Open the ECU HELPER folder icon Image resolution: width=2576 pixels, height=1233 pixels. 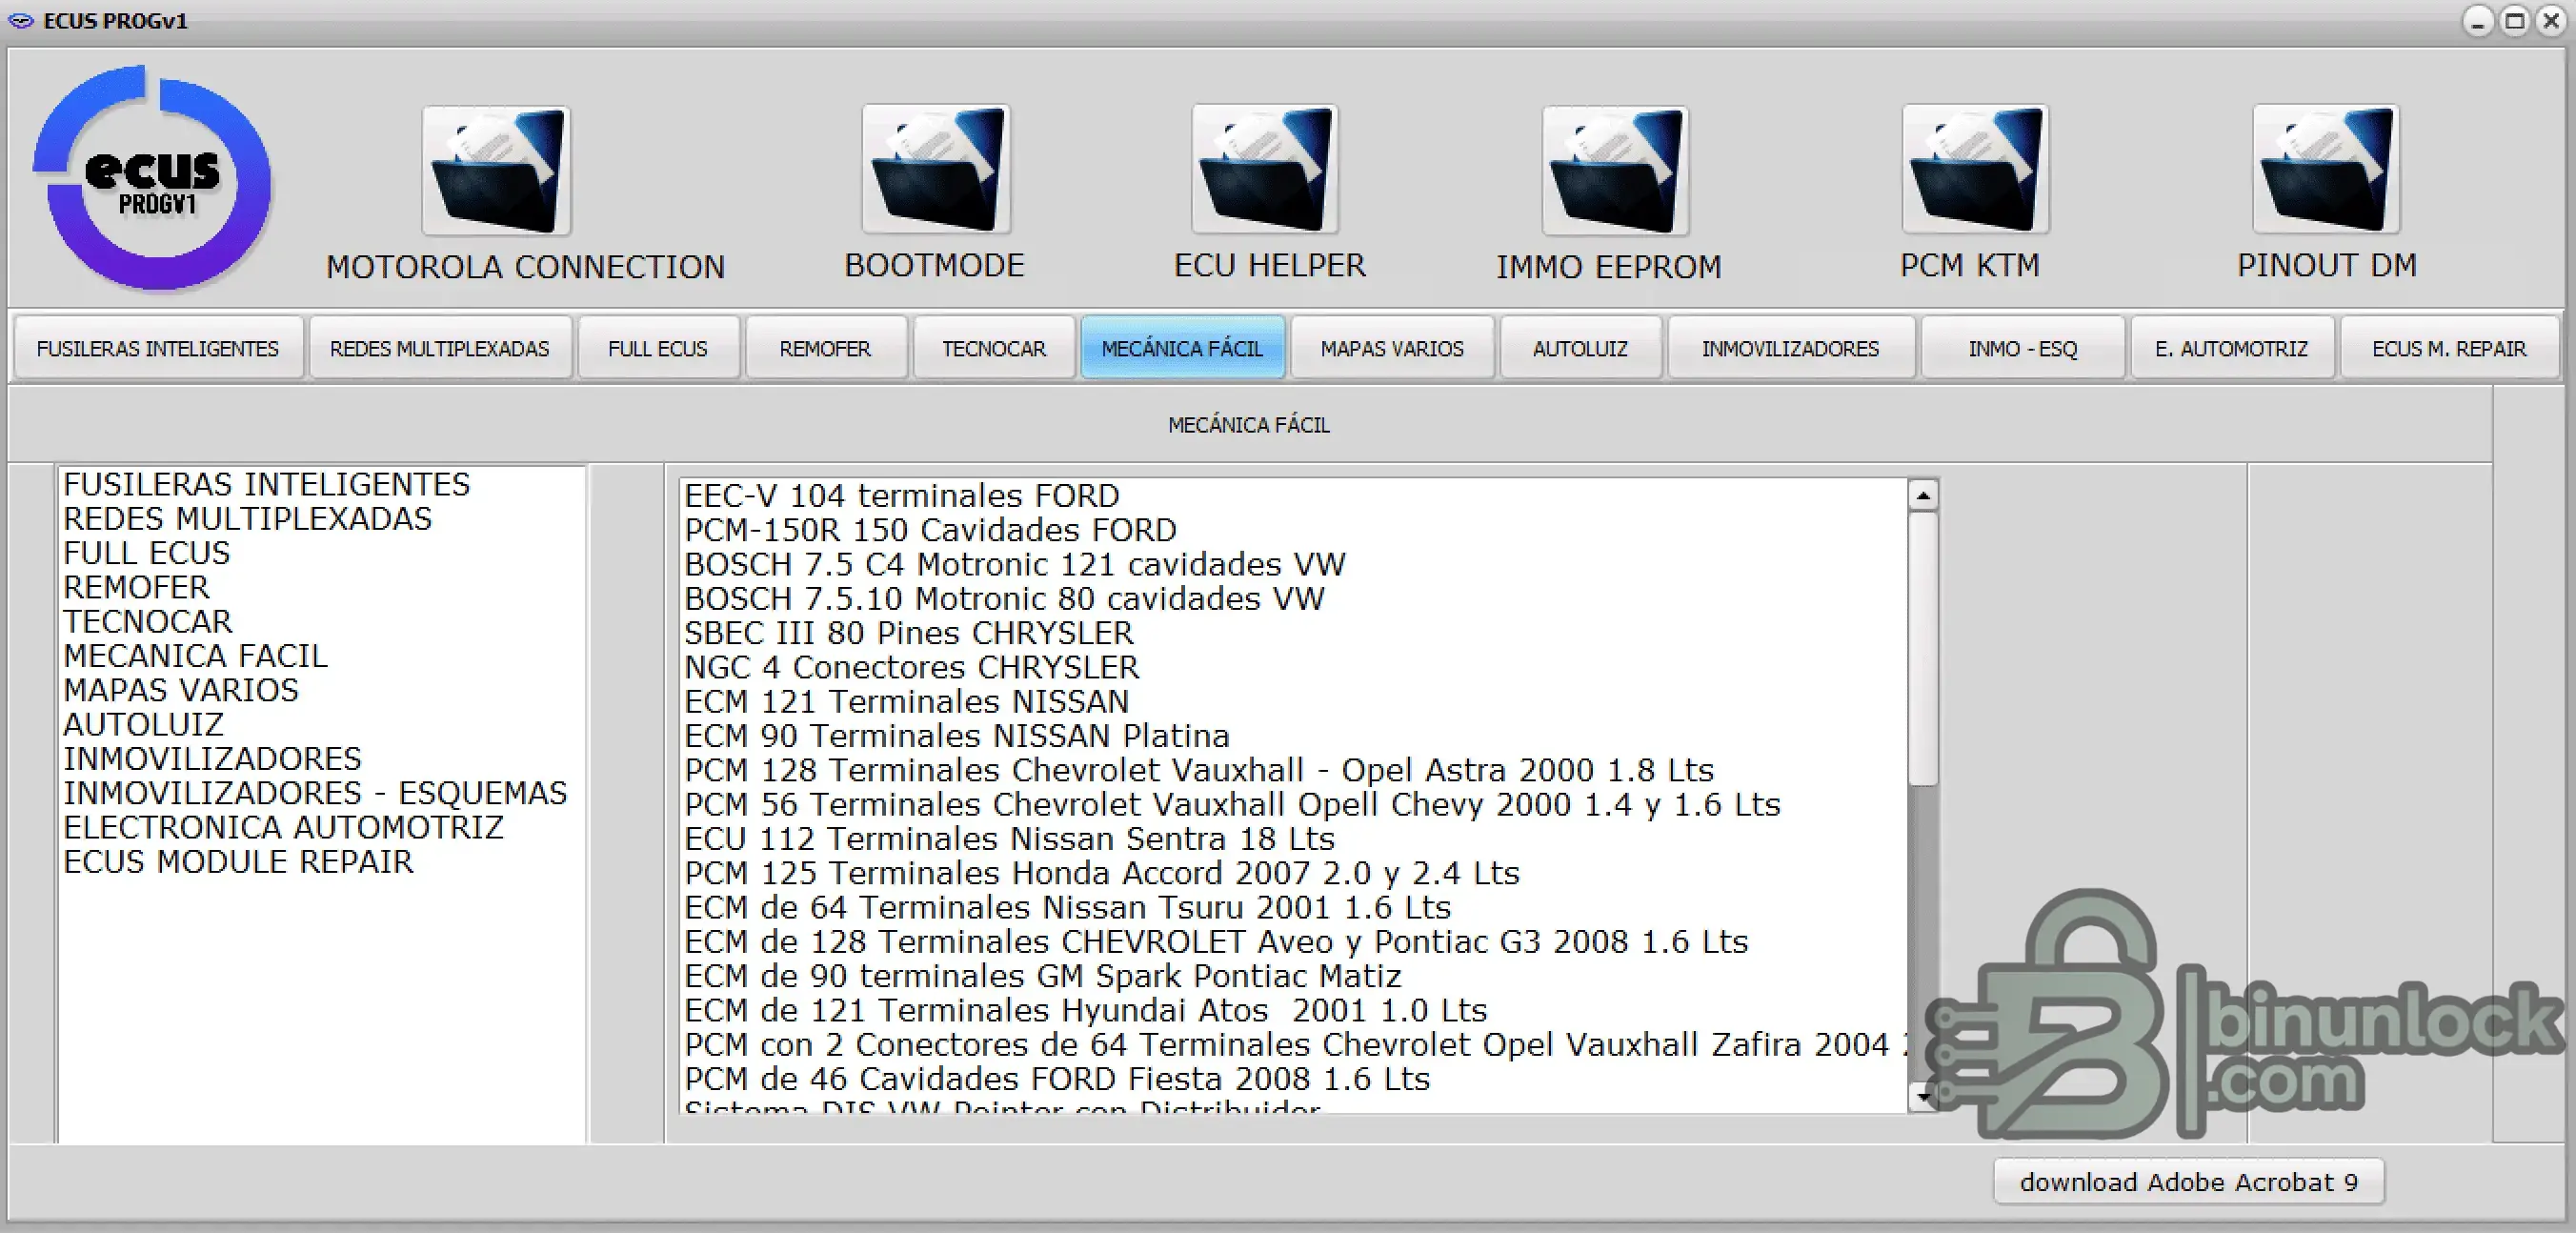[x=1265, y=169]
